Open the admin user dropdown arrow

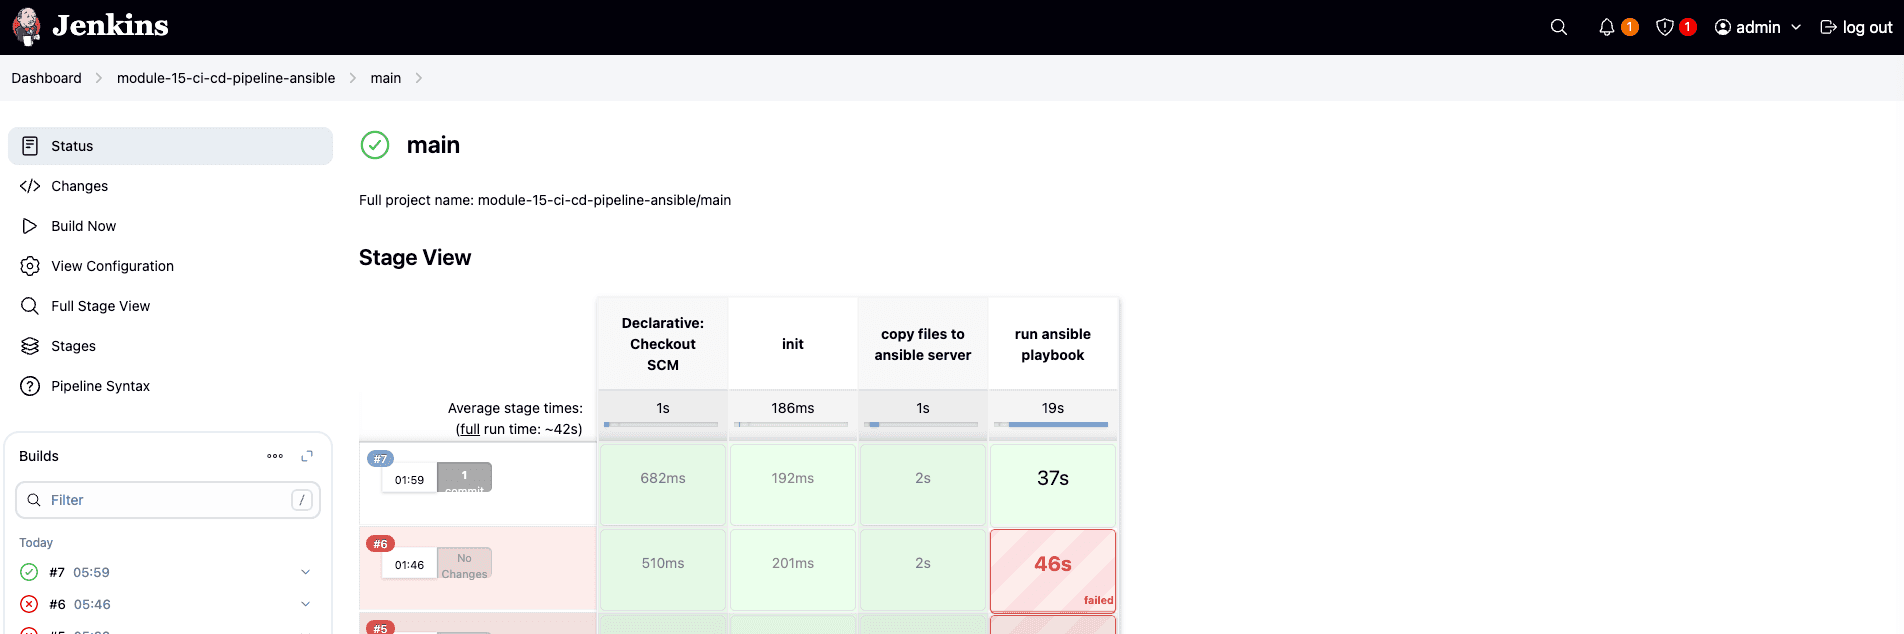[x=1796, y=27]
